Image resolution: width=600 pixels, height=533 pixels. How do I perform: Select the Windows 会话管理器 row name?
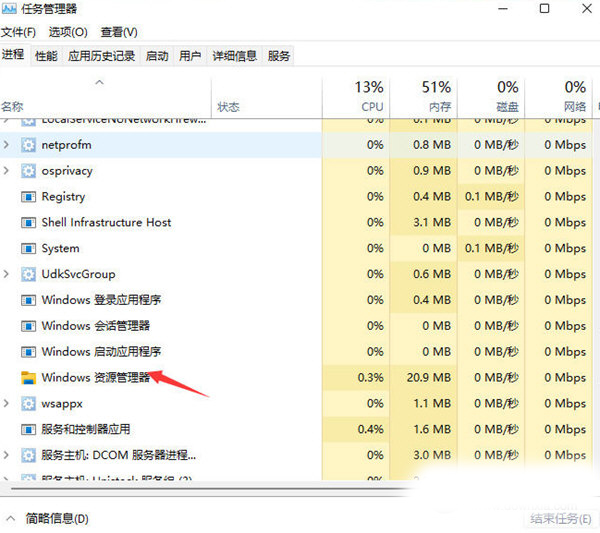[x=96, y=326]
